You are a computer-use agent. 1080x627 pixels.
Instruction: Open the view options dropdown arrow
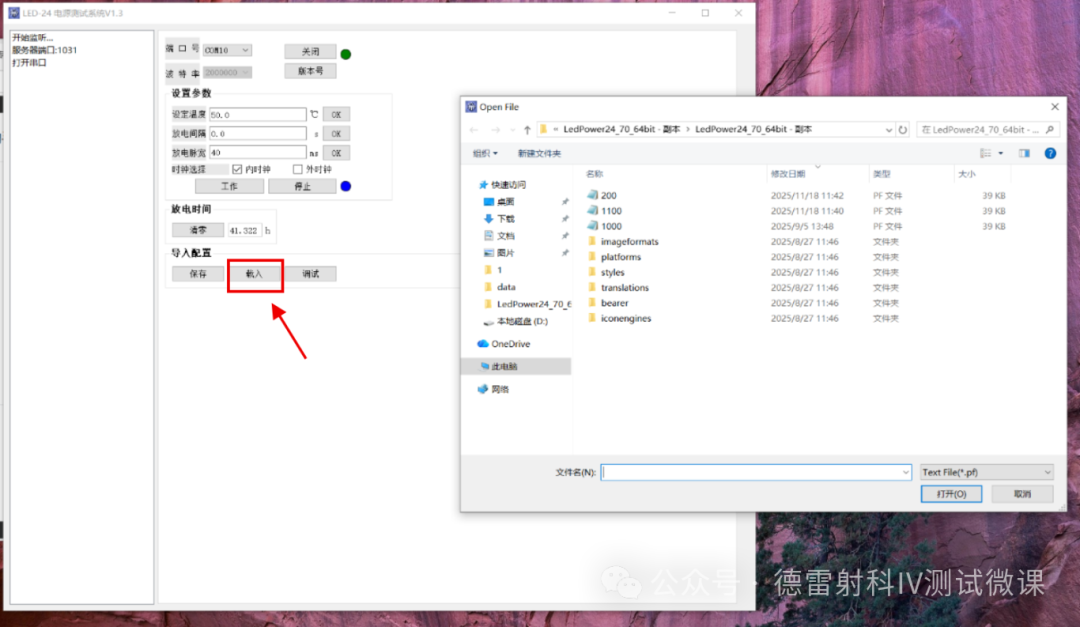click(1000, 153)
